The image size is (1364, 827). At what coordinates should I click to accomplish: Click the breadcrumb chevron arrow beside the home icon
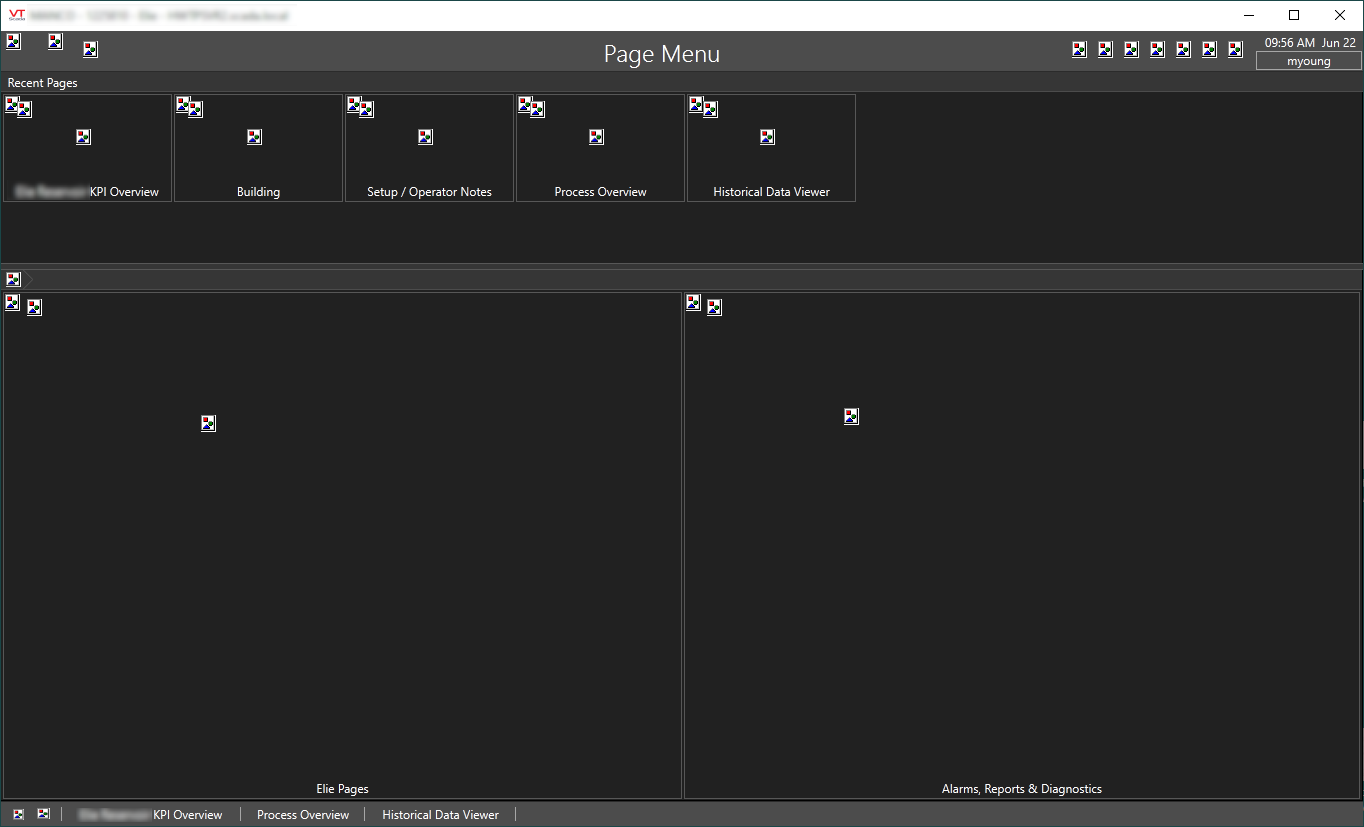pos(30,279)
